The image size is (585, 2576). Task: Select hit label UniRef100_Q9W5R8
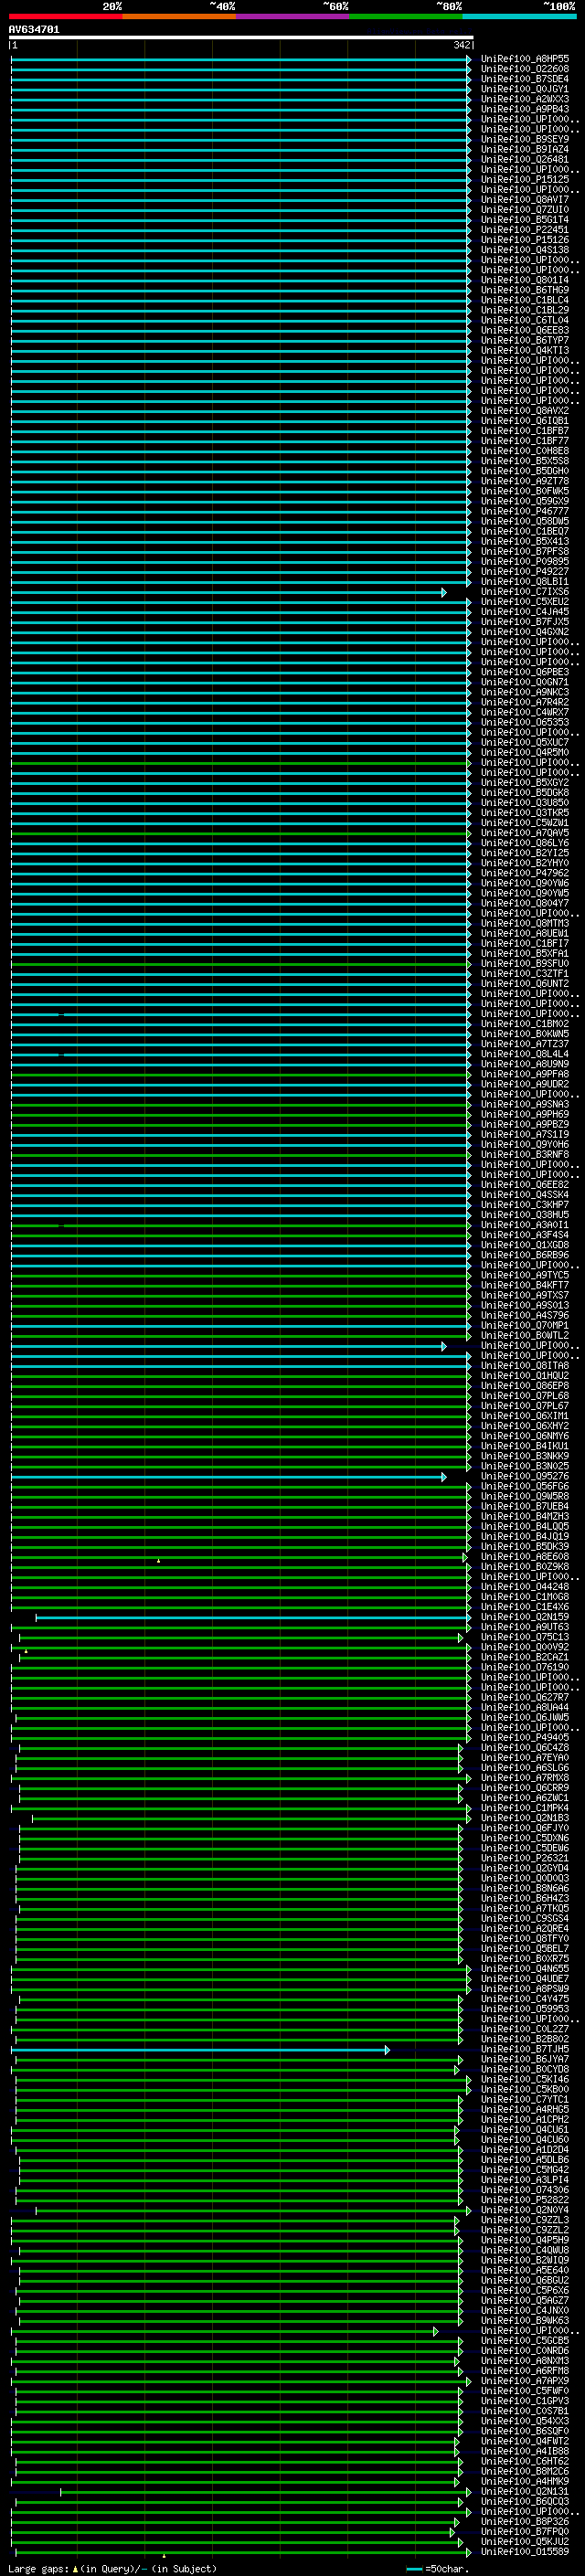click(525, 1496)
